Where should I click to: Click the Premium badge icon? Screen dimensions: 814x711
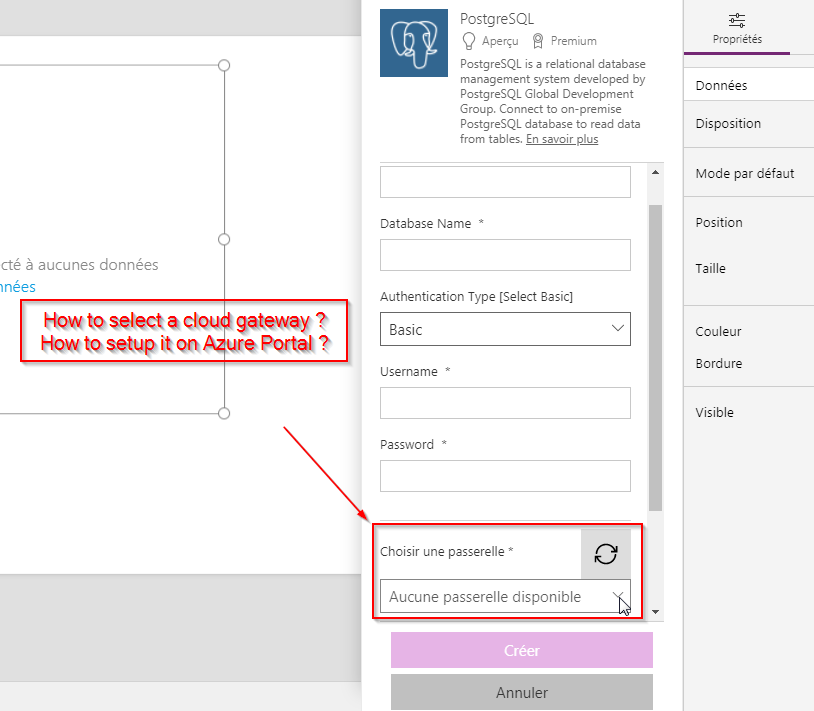point(538,40)
